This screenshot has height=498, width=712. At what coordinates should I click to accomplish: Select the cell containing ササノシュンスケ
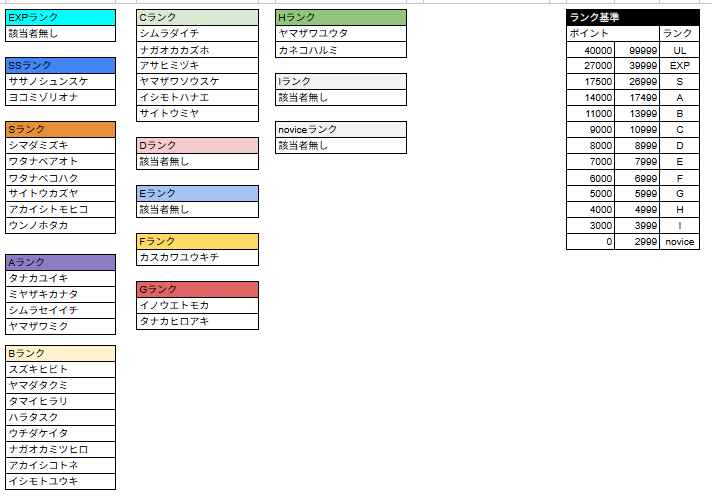(x=60, y=81)
